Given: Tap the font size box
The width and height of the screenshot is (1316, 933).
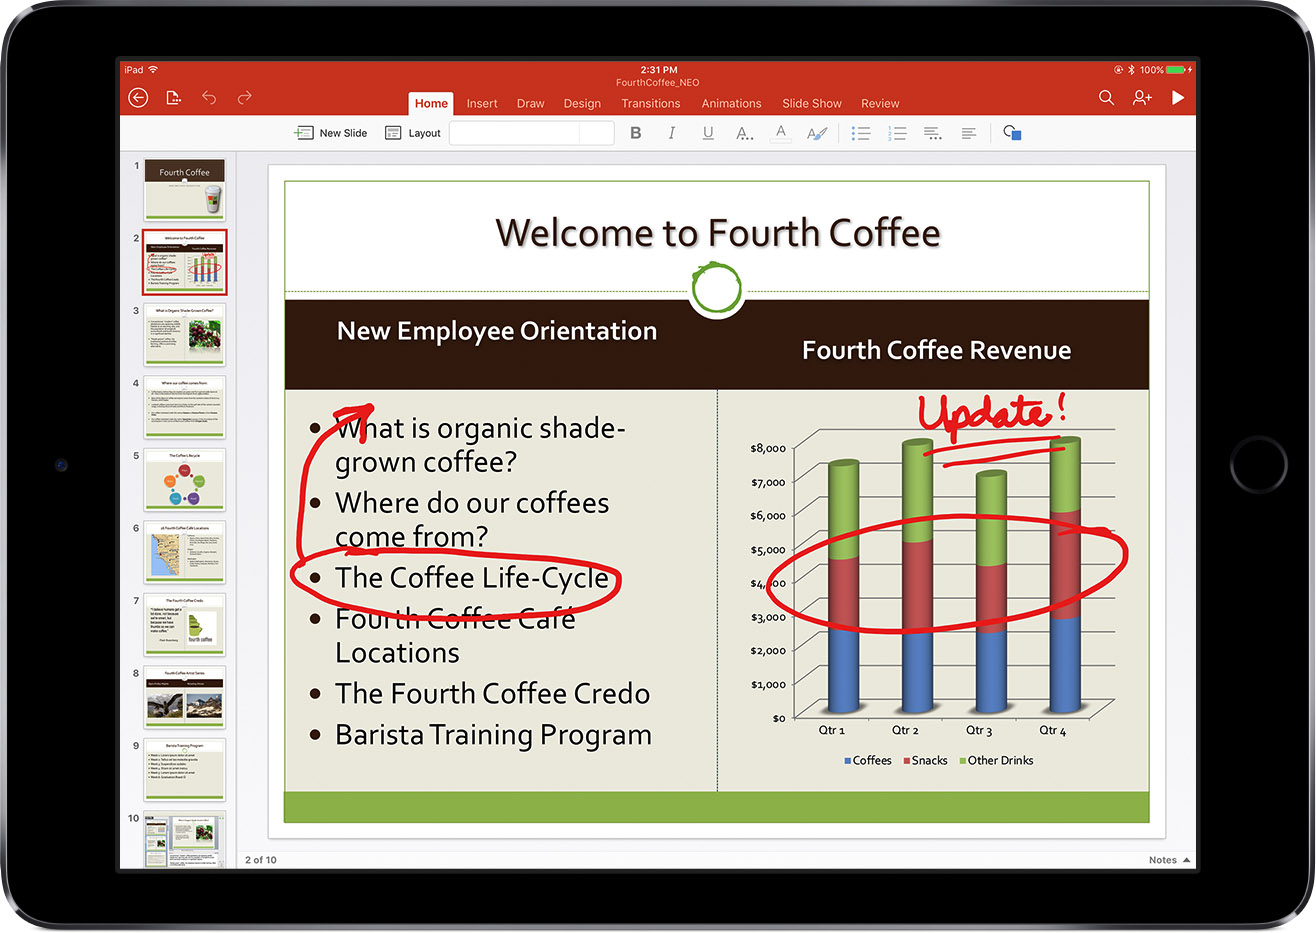Looking at the screenshot, I should 596,133.
